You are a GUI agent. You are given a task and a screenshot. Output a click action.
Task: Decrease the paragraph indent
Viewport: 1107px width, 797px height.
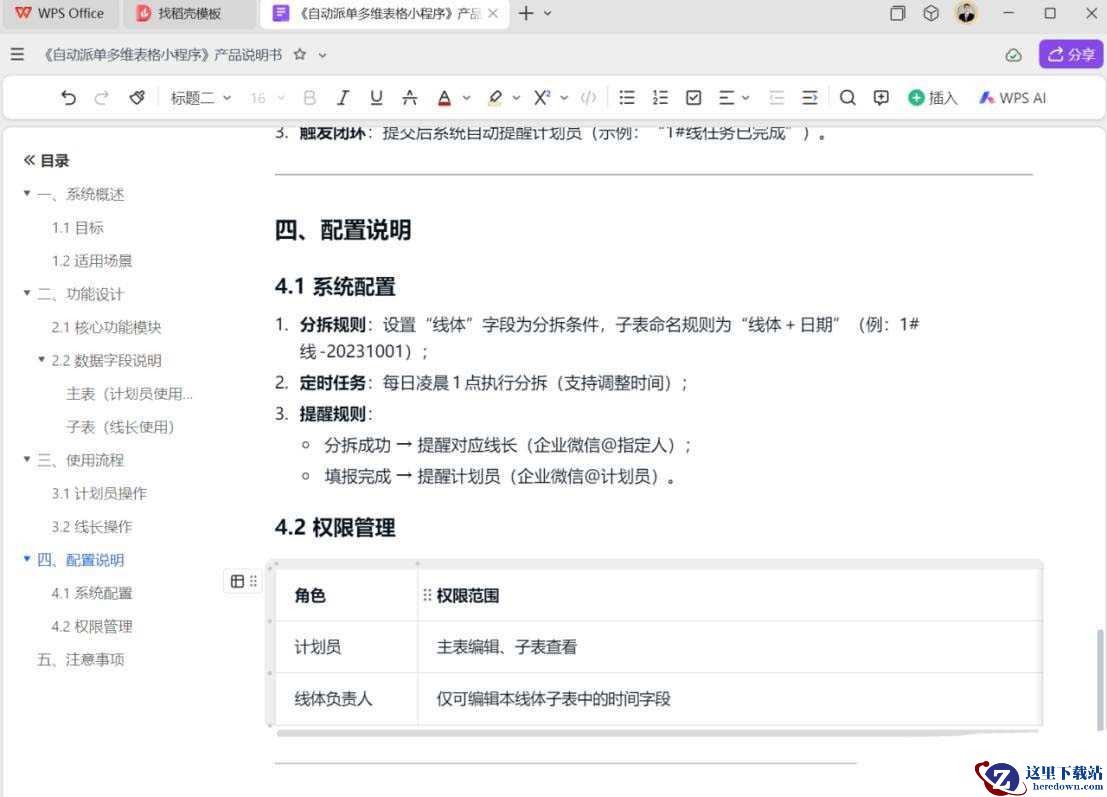pos(777,97)
